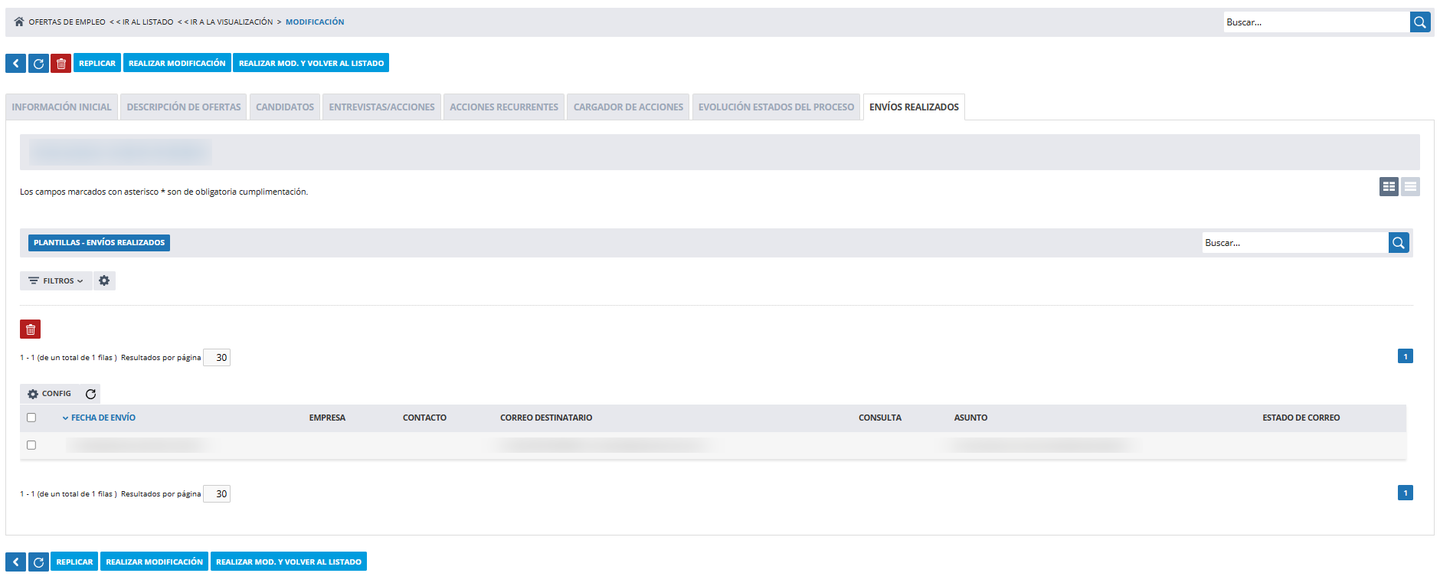Switch to the list view icon
This screenshot has height=577, width=1440.
point(1411,186)
